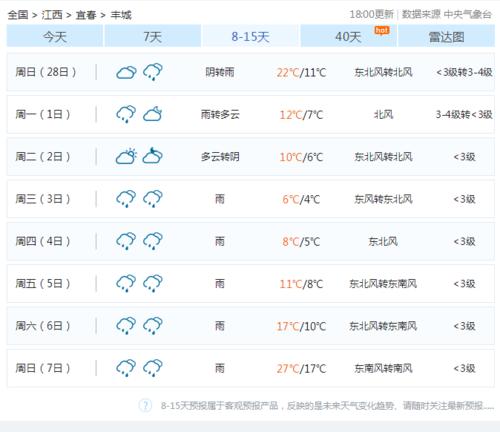Switch to the 7天 forecast tab
Screen dimensions: 500x432
(153, 36)
